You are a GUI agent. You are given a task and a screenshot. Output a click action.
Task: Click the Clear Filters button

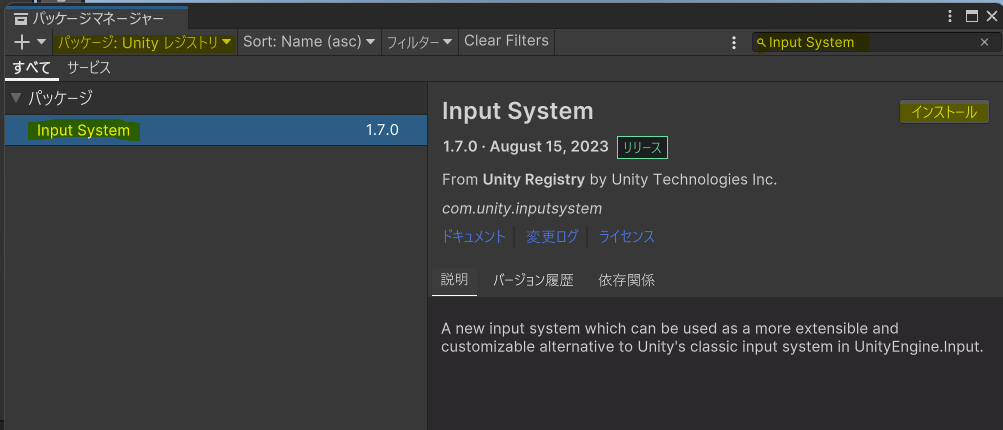click(507, 41)
